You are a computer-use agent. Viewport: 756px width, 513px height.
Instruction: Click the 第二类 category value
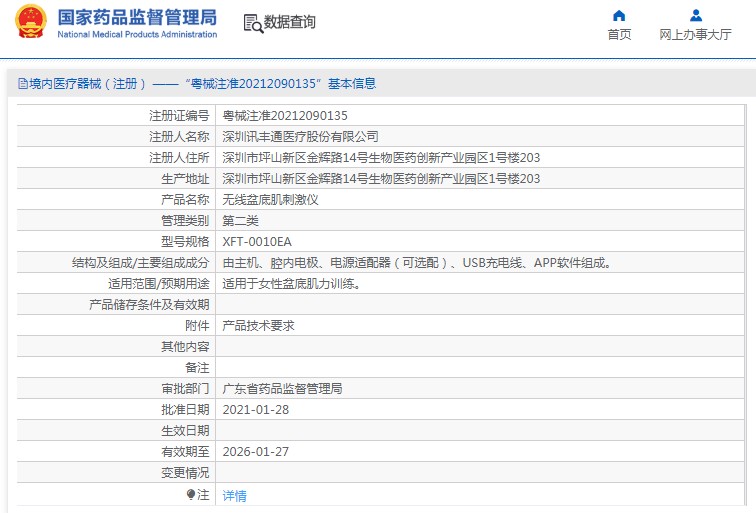point(240,221)
